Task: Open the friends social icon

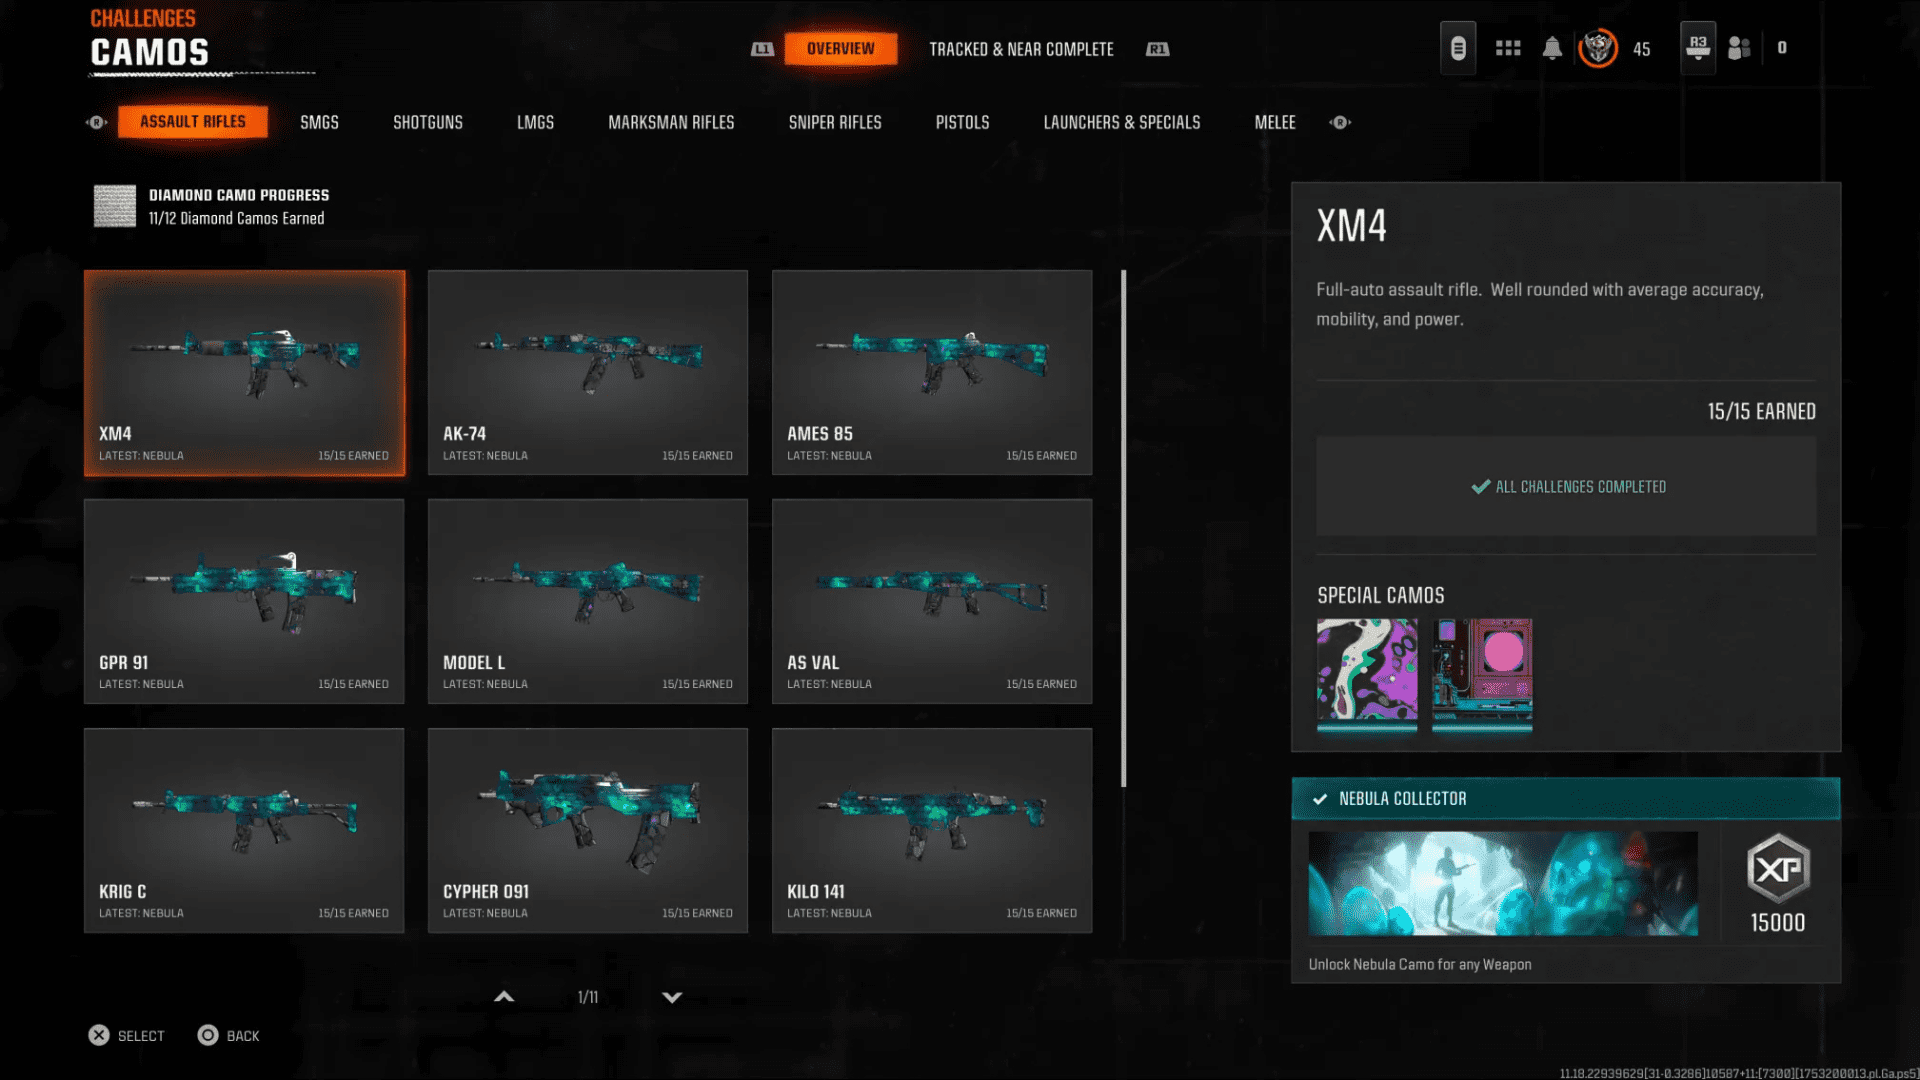Action: (1740, 48)
